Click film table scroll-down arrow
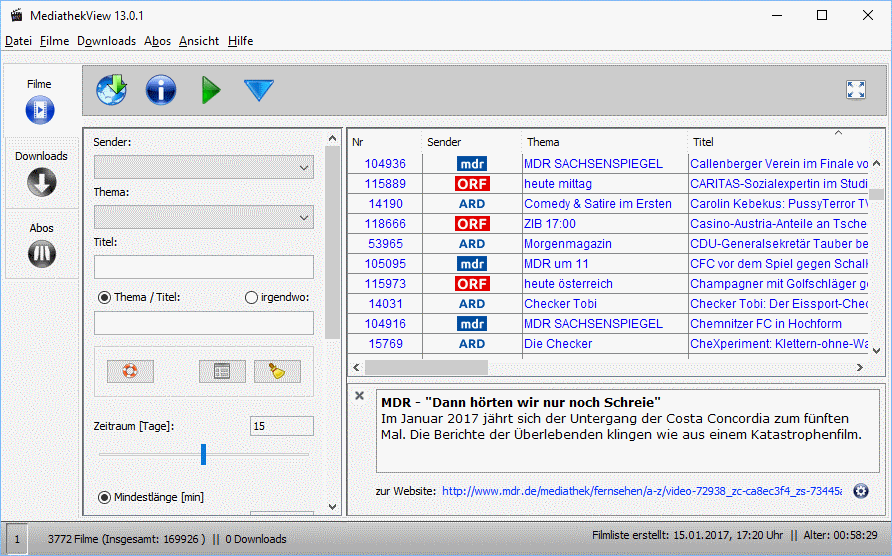 click(x=877, y=351)
